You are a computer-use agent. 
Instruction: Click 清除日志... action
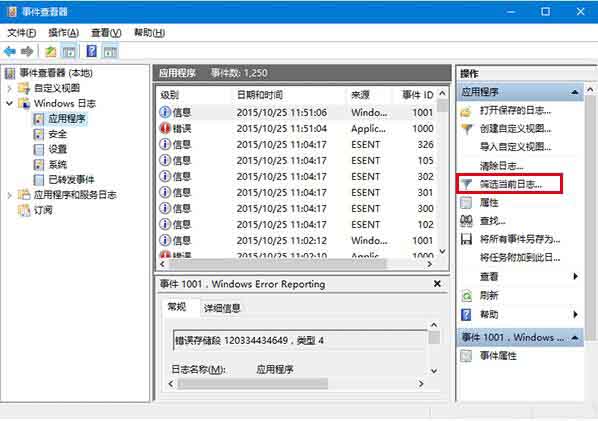(x=501, y=166)
